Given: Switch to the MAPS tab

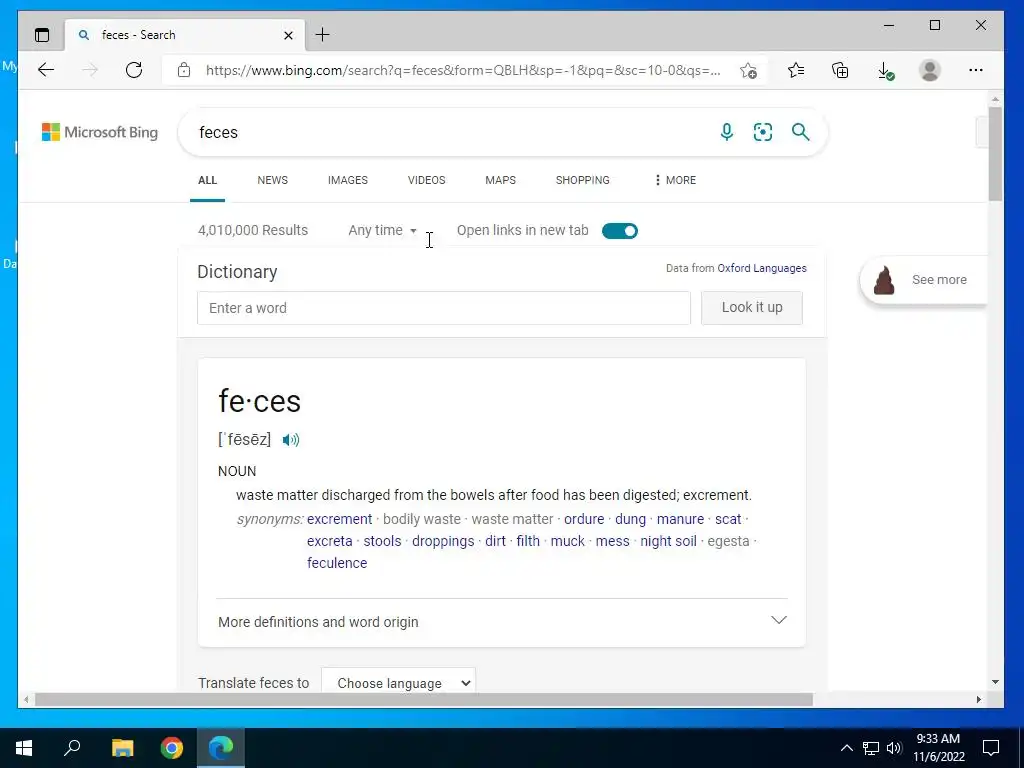Looking at the screenshot, I should tap(500, 180).
